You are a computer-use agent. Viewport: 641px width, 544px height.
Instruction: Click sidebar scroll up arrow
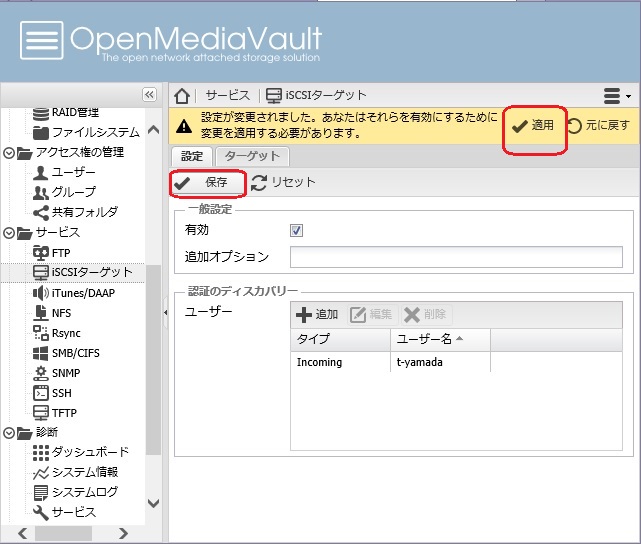153,130
